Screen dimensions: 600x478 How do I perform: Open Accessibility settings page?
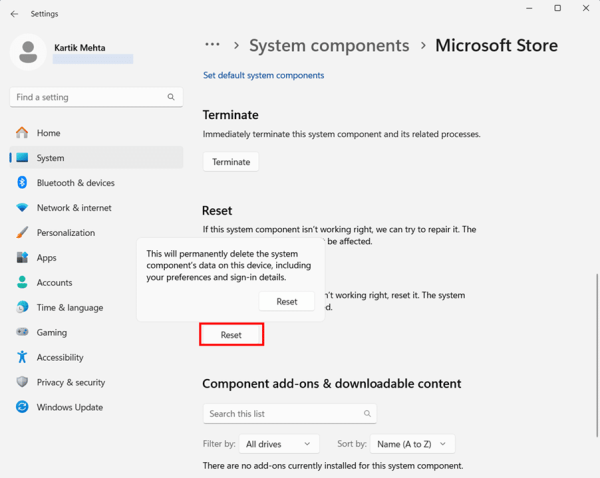[96, 357]
